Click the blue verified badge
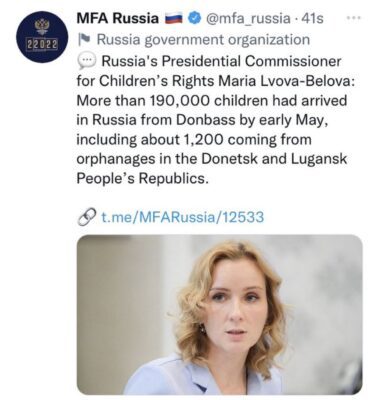Viewport: 379px width, 400px height. click(x=194, y=18)
